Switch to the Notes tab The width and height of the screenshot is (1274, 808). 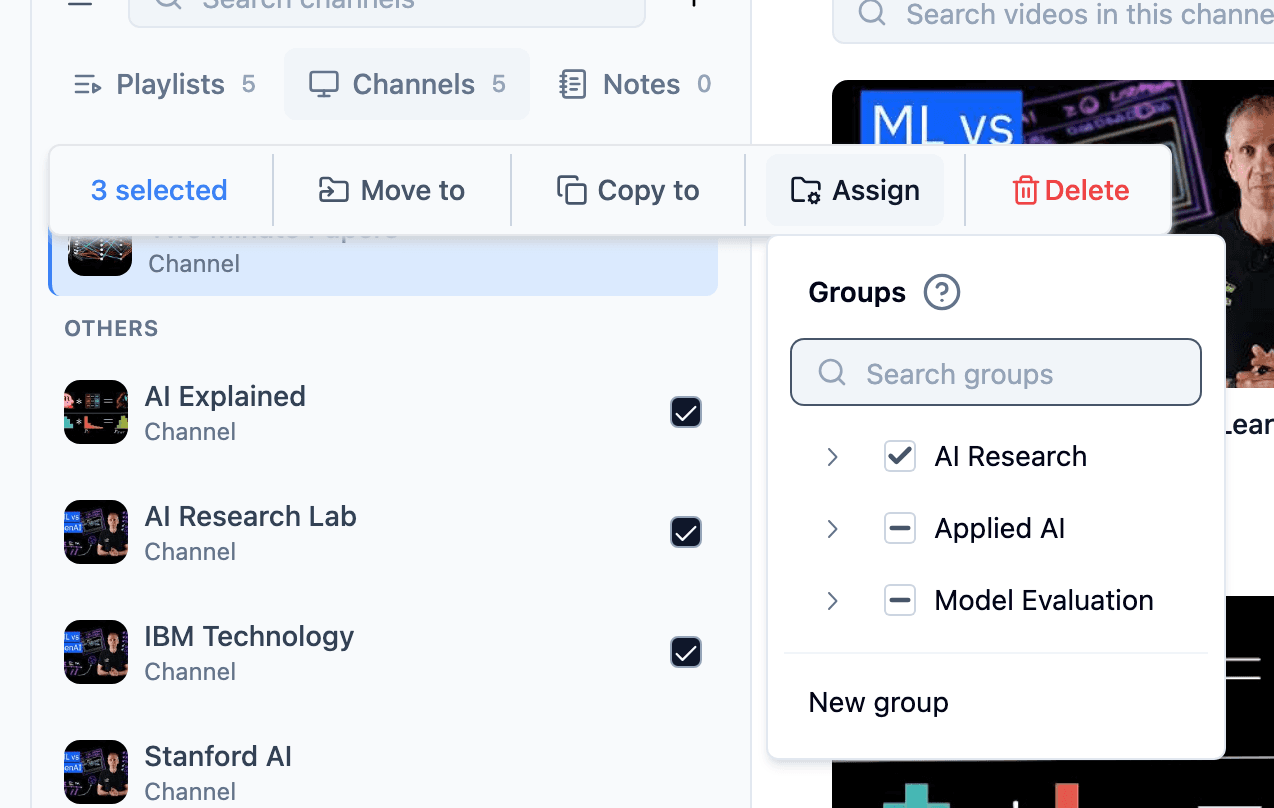pyautogui.click(x=635, y=84)
